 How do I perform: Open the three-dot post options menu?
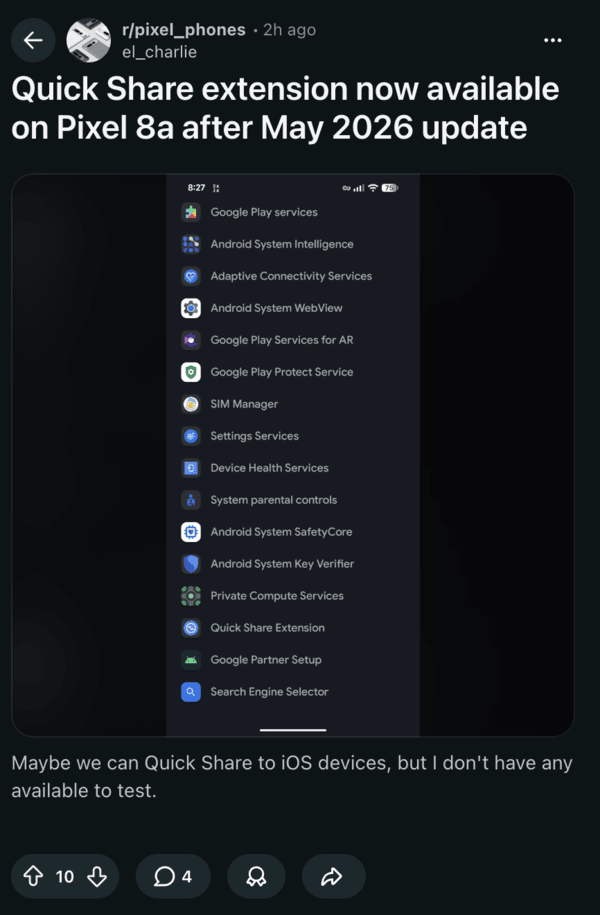tap(552, 40)
